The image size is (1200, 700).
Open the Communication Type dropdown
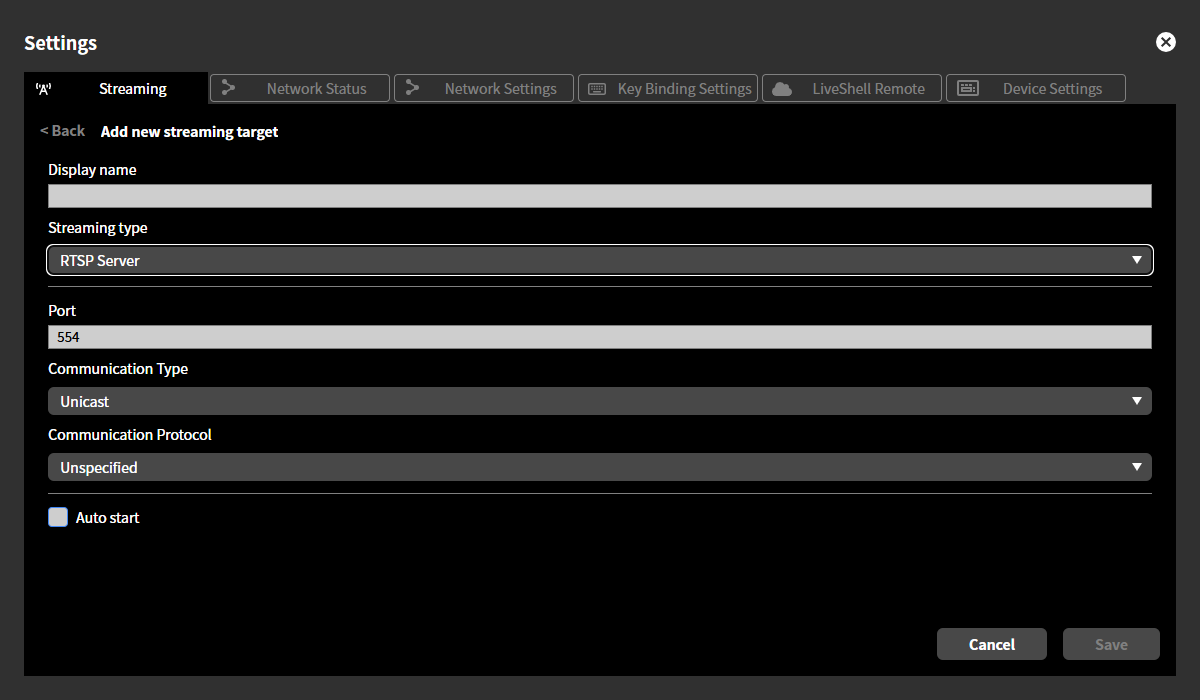coord(600,401)
